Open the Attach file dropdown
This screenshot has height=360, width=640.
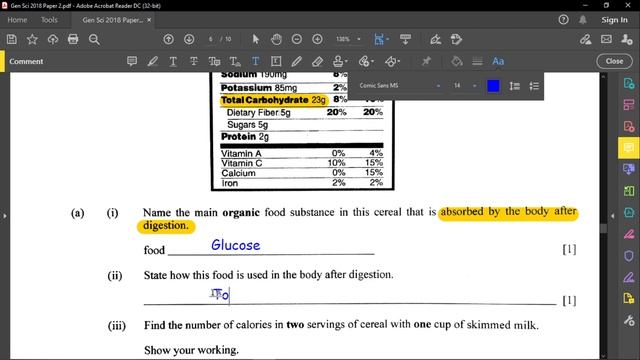pos(366,61)
